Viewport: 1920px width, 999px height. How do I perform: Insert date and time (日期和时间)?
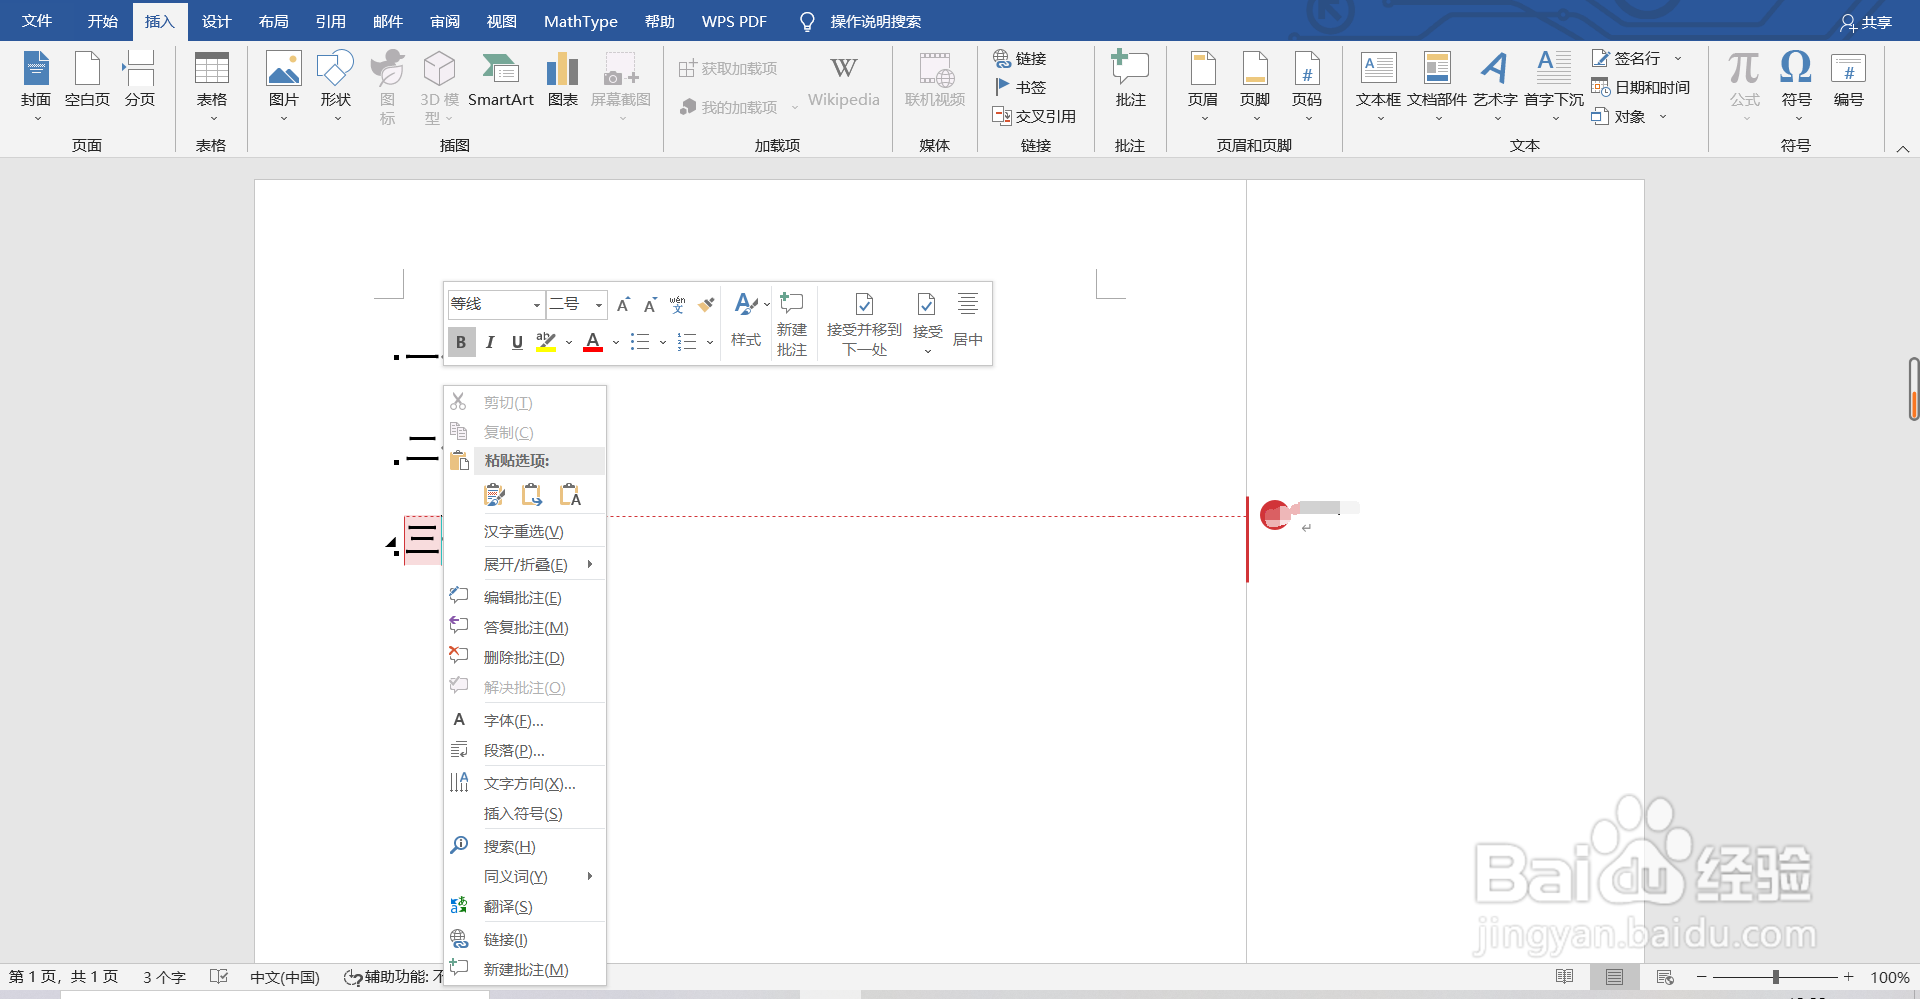click(x=1641, y=88)
